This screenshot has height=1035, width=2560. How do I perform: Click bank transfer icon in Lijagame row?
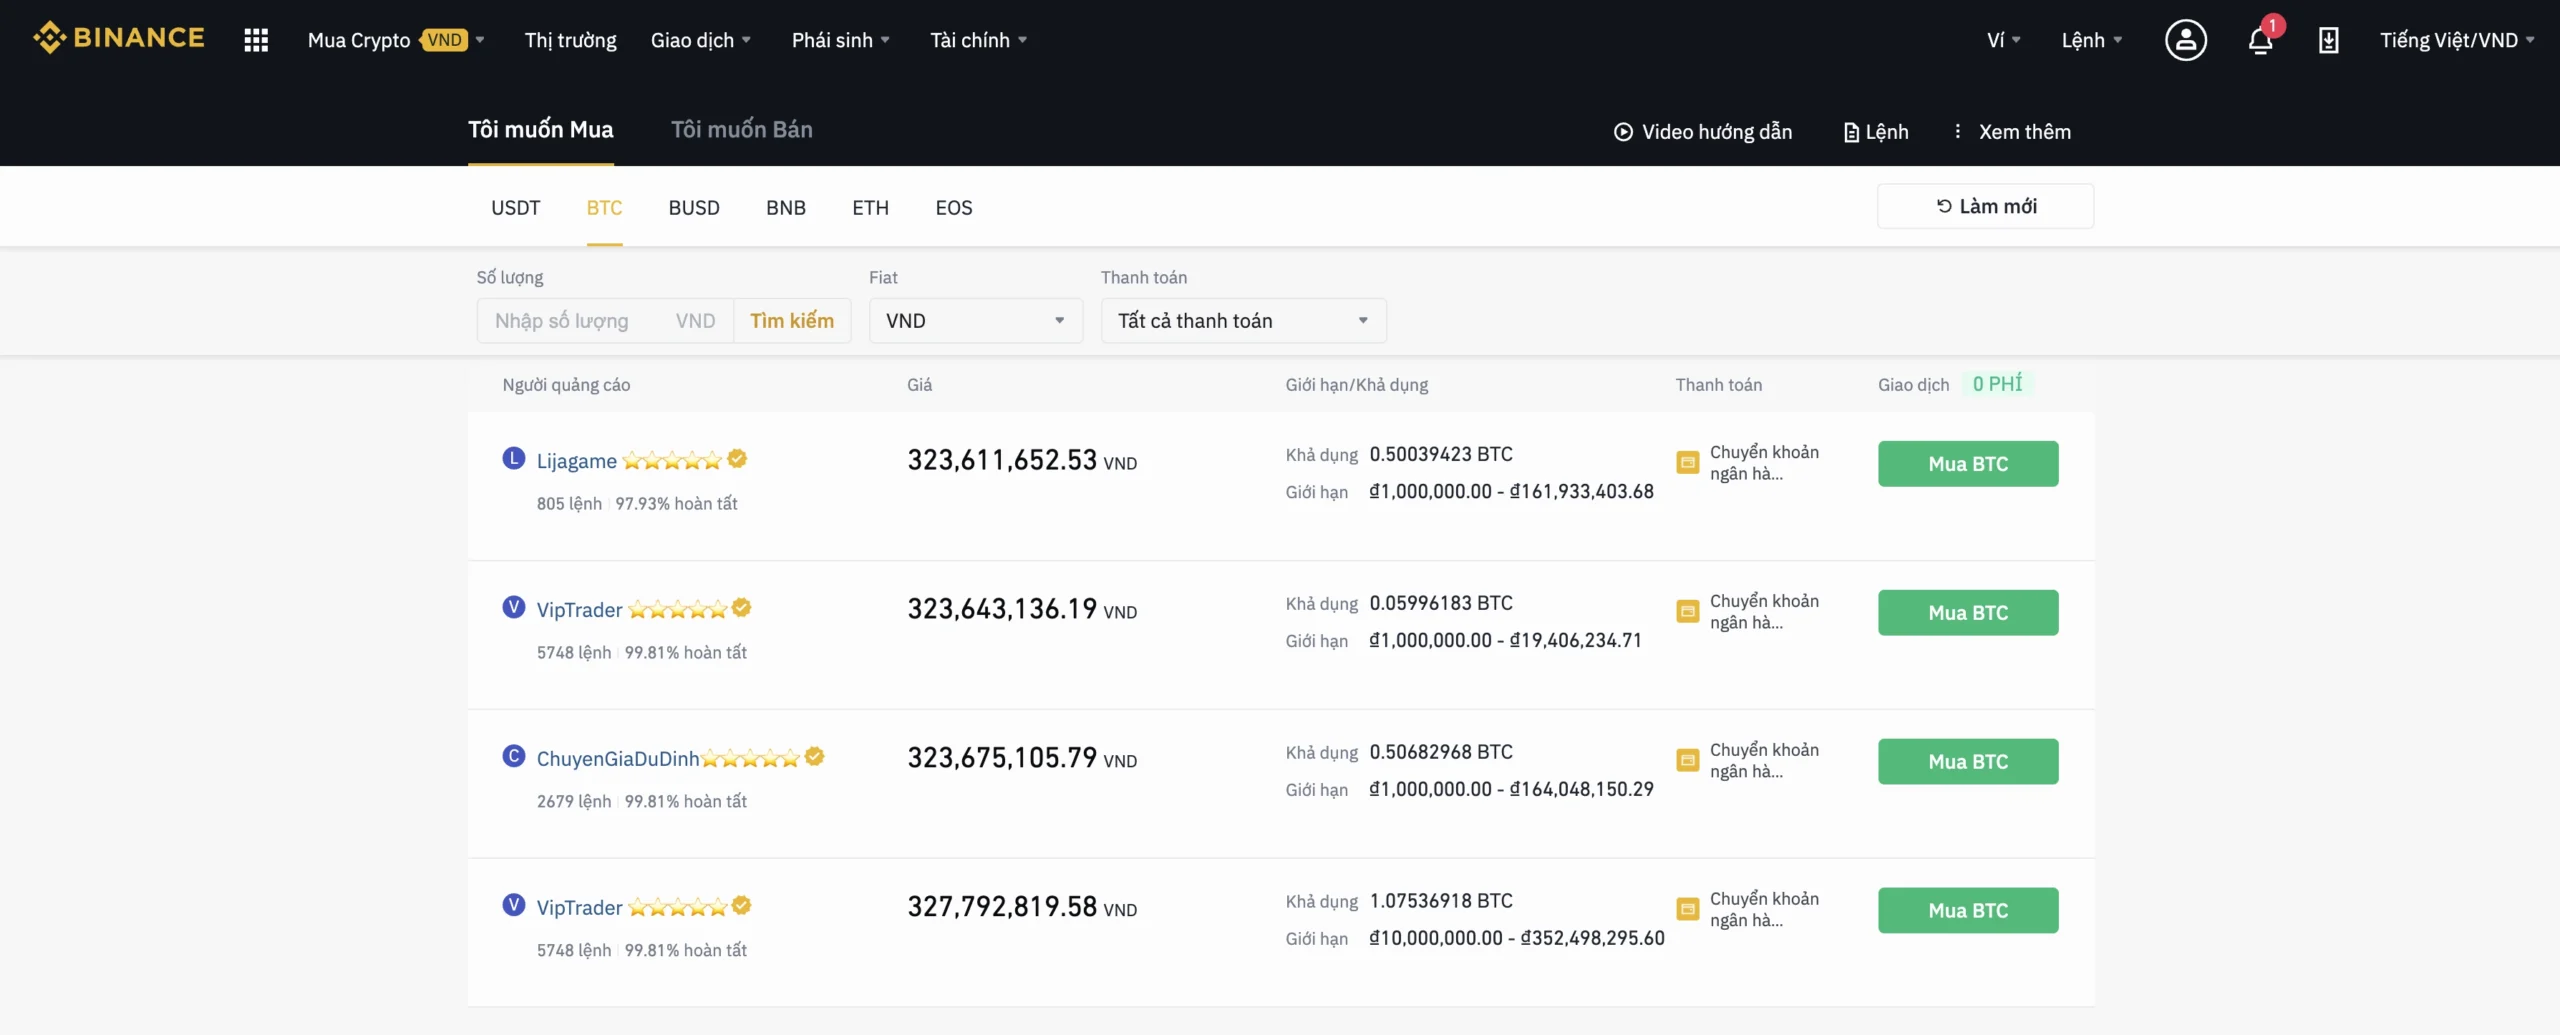click(x=1688, y=463)
